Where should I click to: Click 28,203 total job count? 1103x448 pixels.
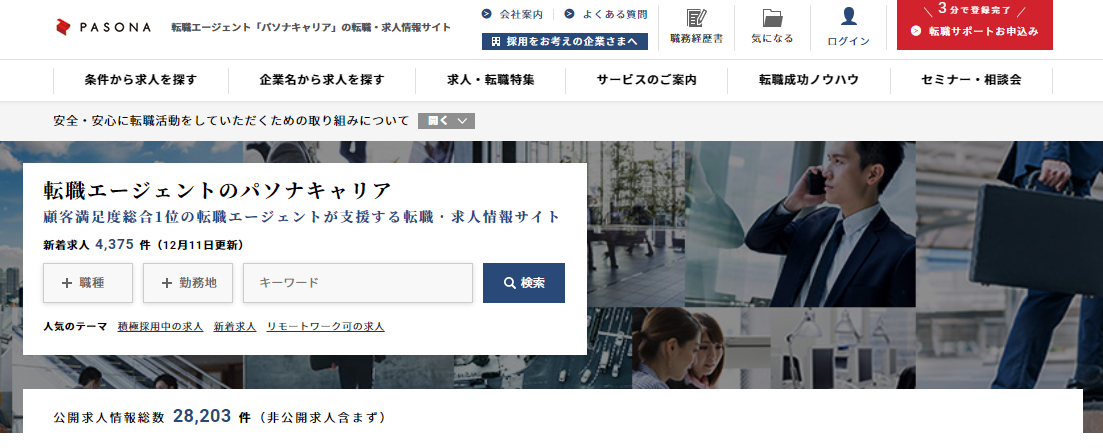click(202, 416)
